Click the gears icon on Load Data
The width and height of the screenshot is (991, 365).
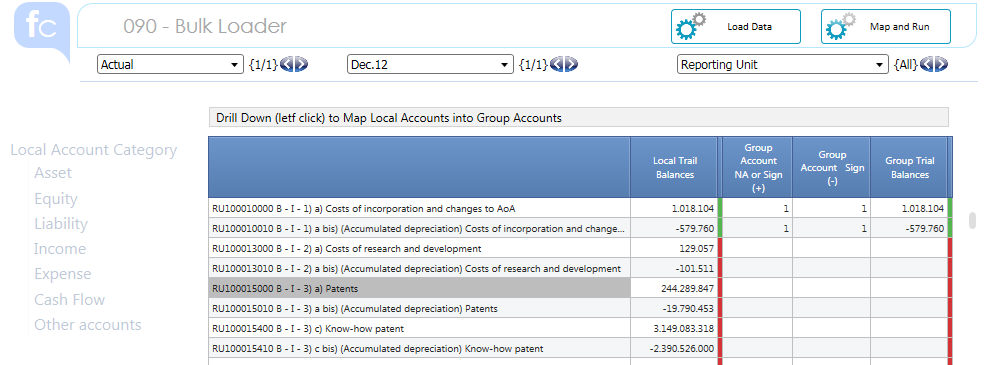click(x=690, y=27)
